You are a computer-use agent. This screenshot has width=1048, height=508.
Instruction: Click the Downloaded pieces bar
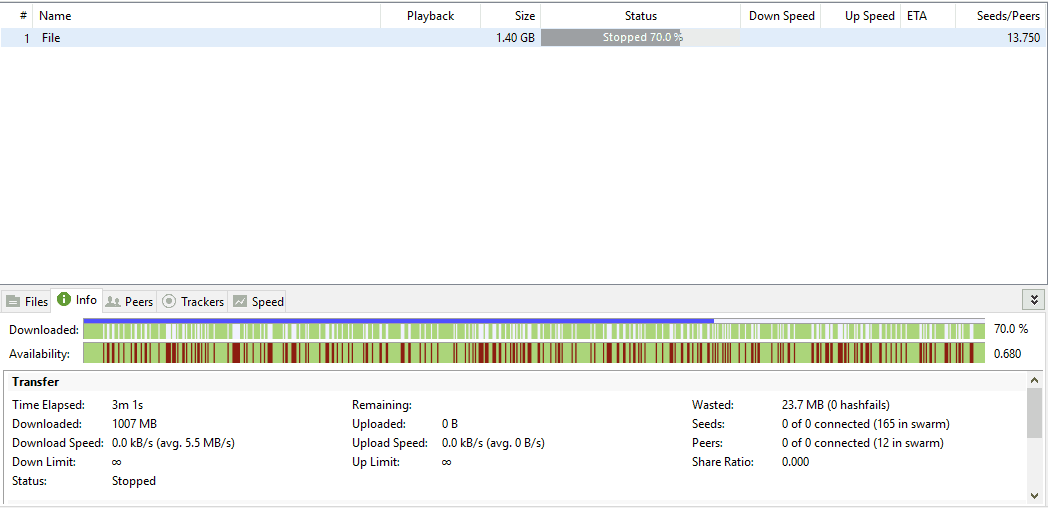point(534,329)
